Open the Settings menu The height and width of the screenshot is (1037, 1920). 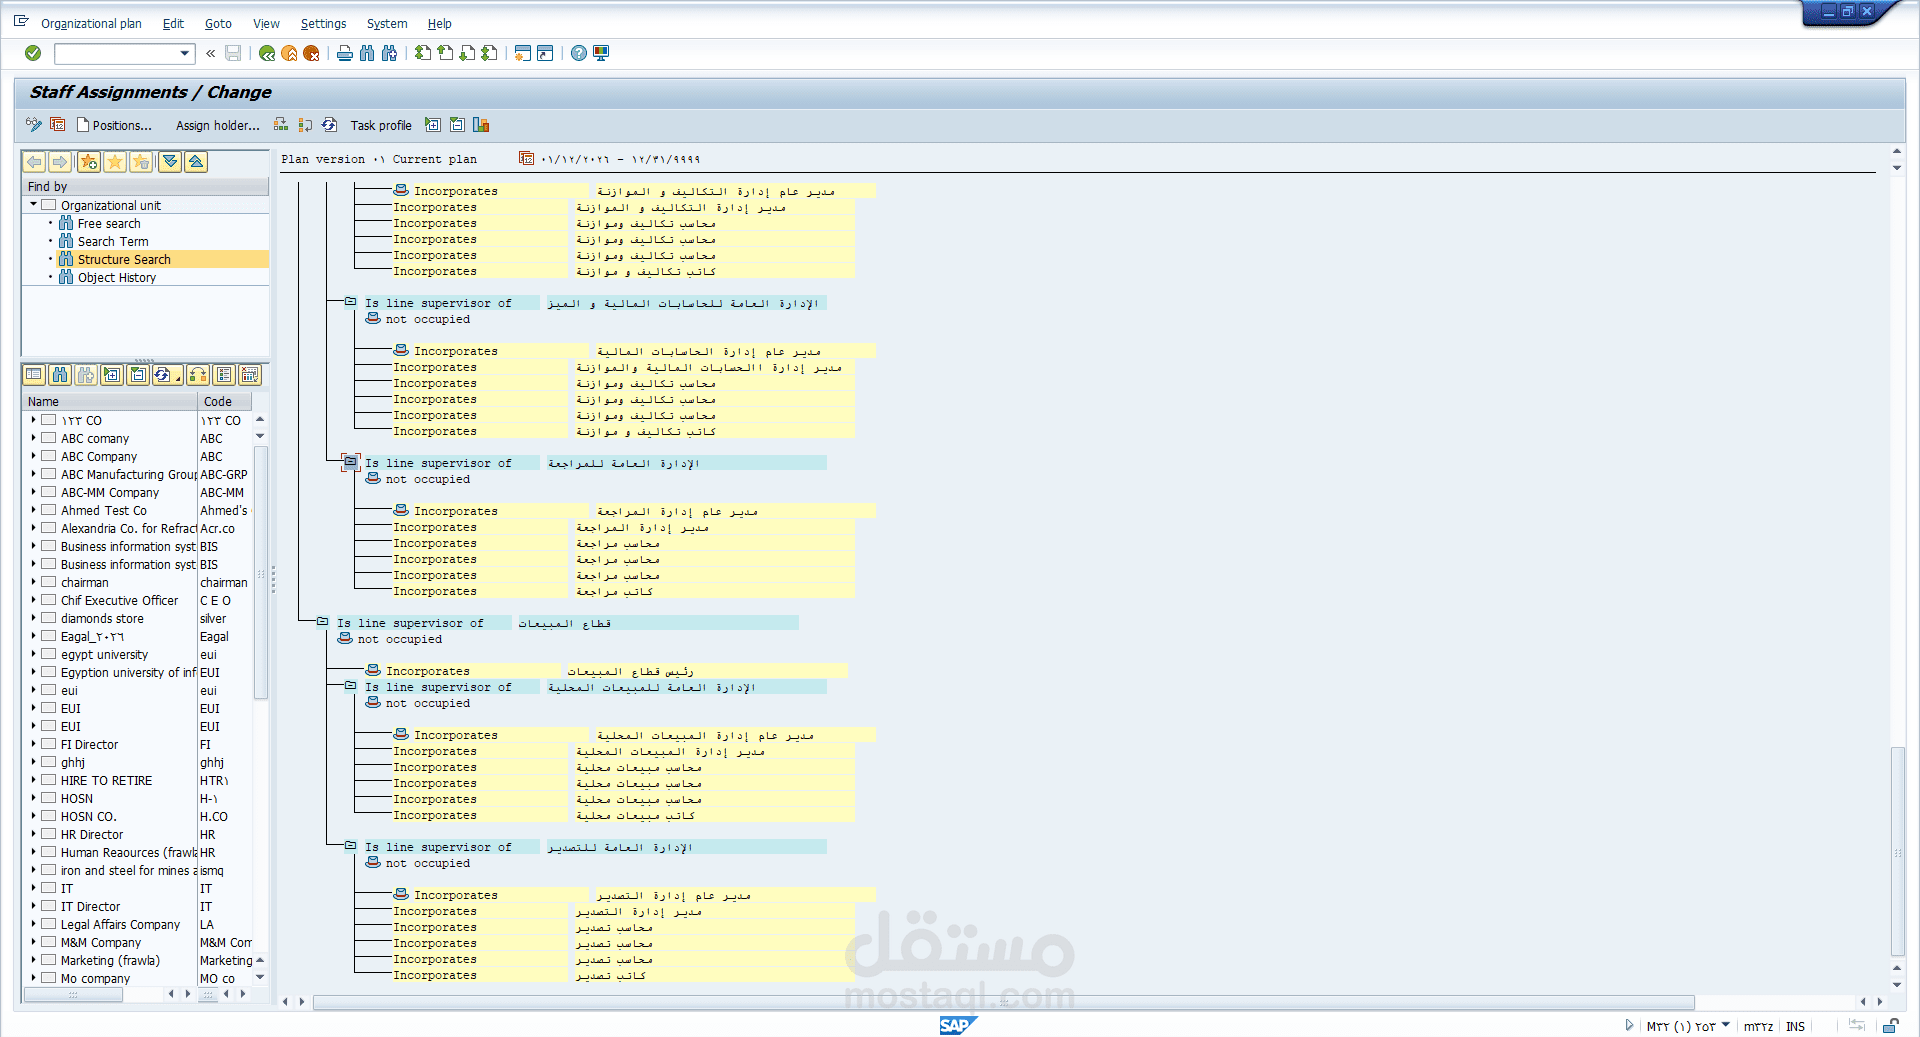point(323,23)
